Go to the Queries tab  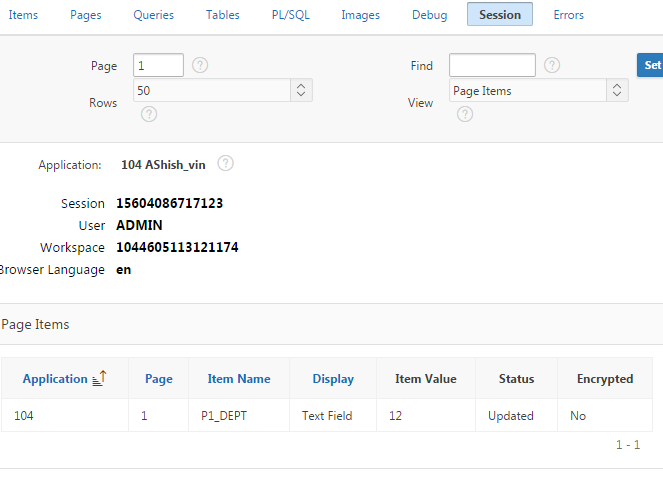(153, 15)
